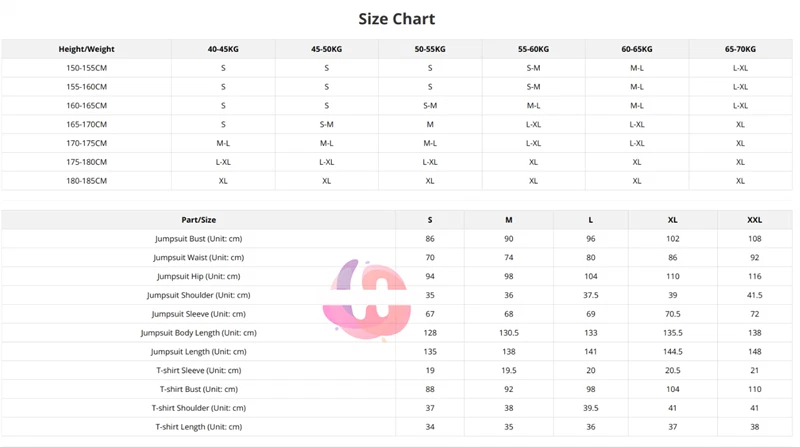Viewport: 800px width, 447px height.
Task: Click the 144.5 value in Jumpsuit Length row
Action: tap(672, 352)
